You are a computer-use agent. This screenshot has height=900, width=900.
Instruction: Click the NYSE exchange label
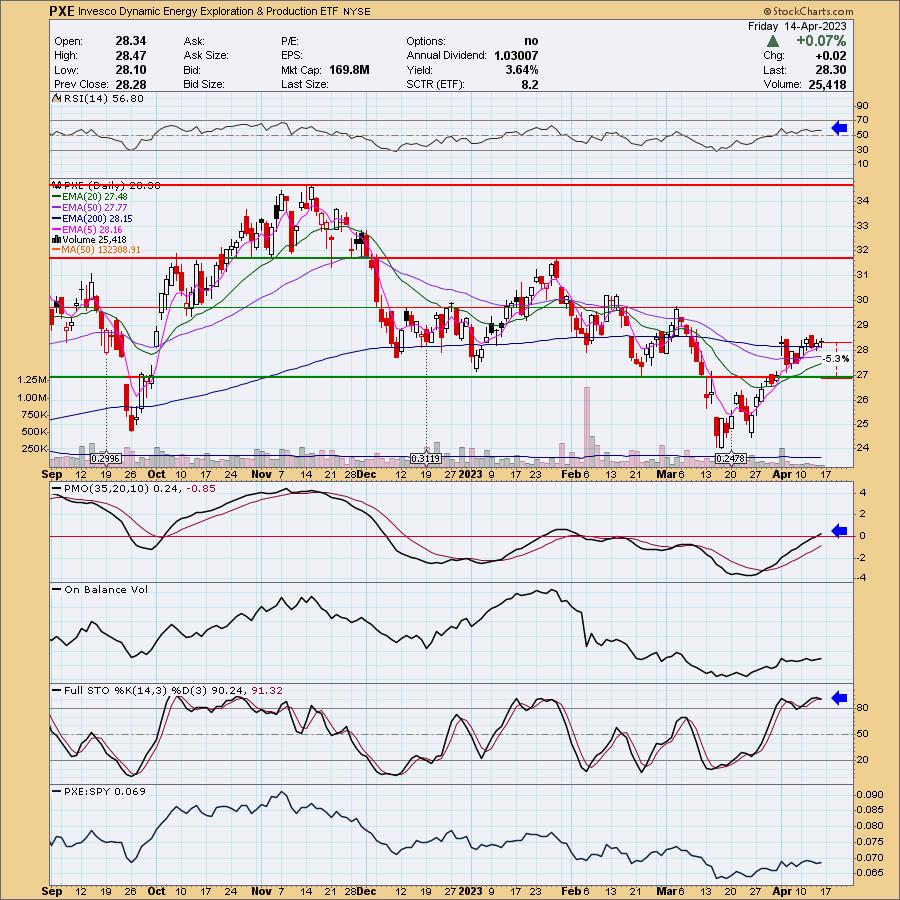356,11
